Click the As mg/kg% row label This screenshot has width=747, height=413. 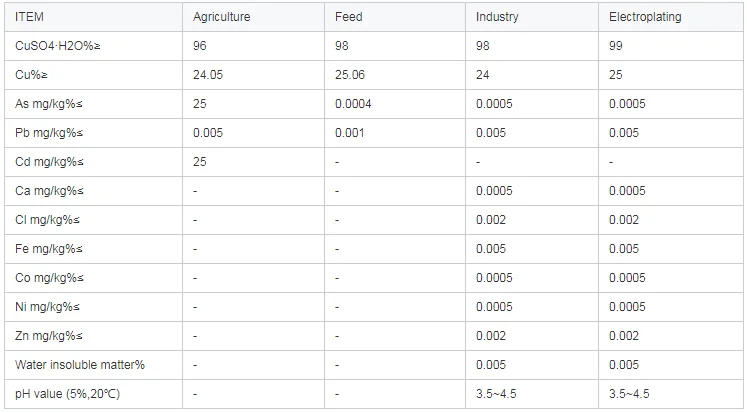point(49,104)
